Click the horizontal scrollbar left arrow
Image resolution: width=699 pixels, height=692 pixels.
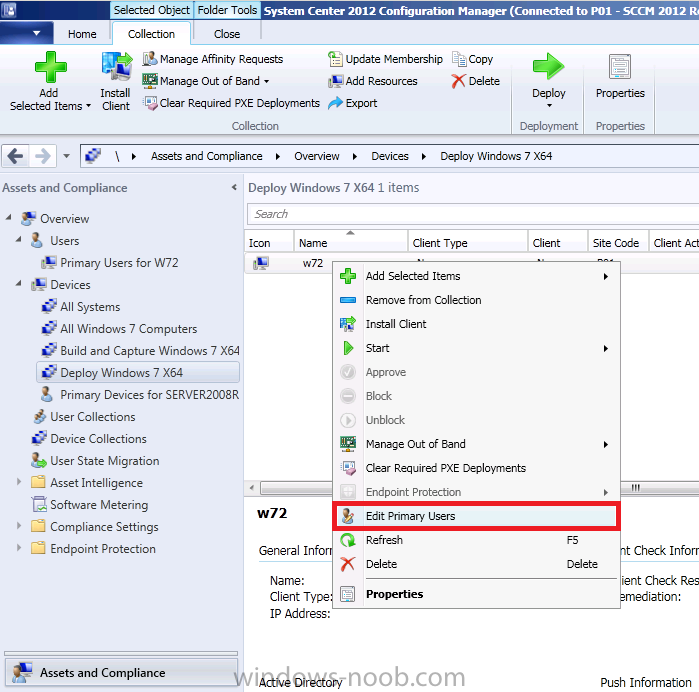[x=252, y=488]
